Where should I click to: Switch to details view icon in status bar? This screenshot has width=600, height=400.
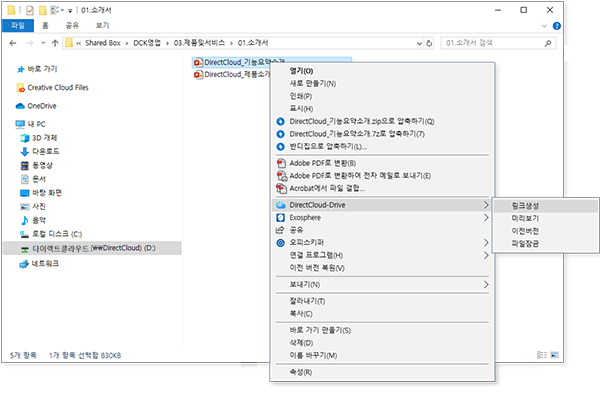coord(542,355)
